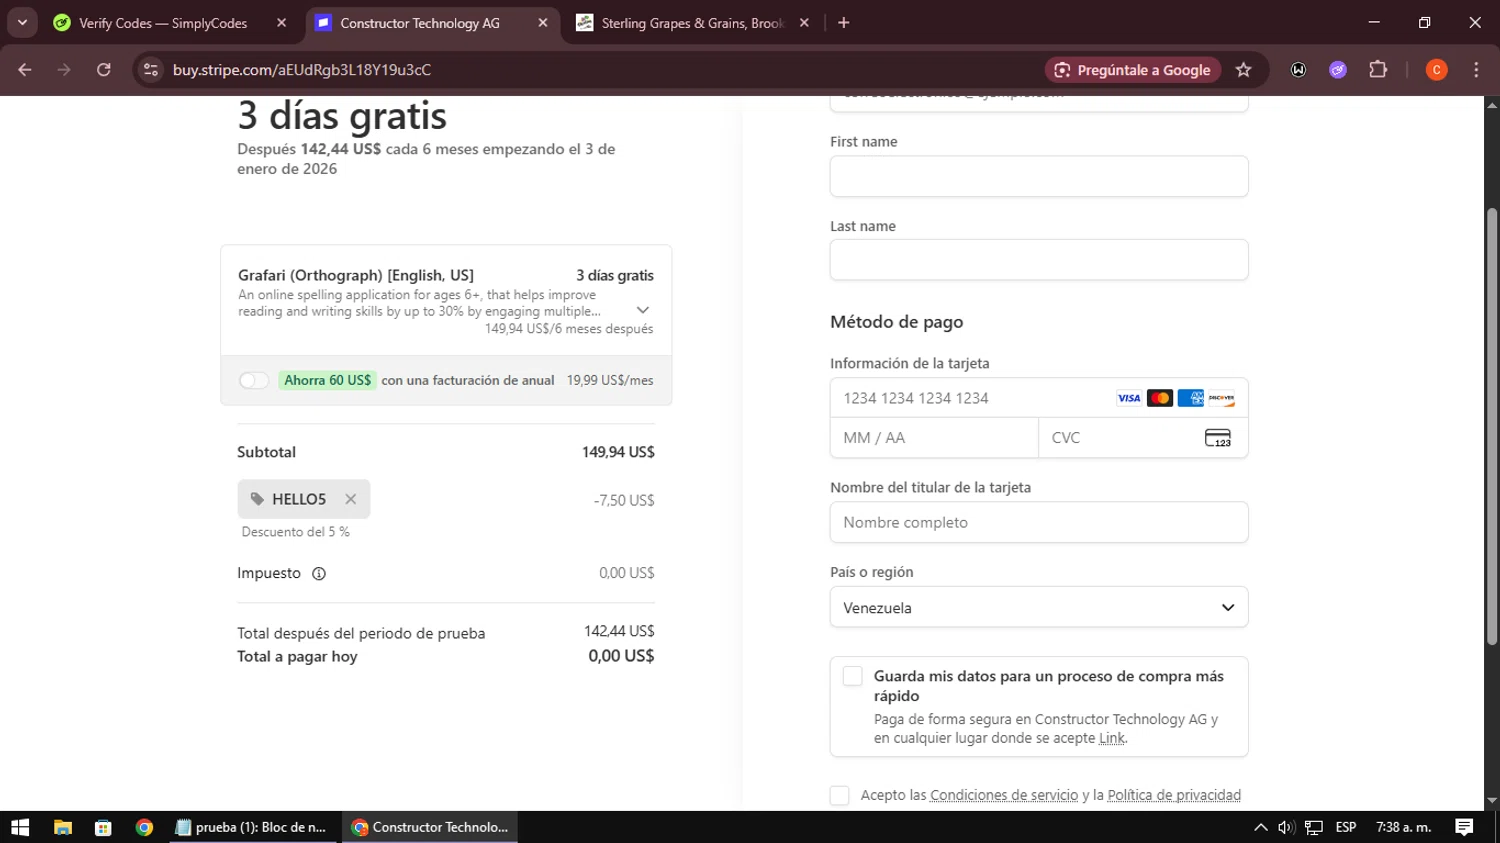Open network icon in system tray
The image size is (1500, 843).
coord(1314,827)
